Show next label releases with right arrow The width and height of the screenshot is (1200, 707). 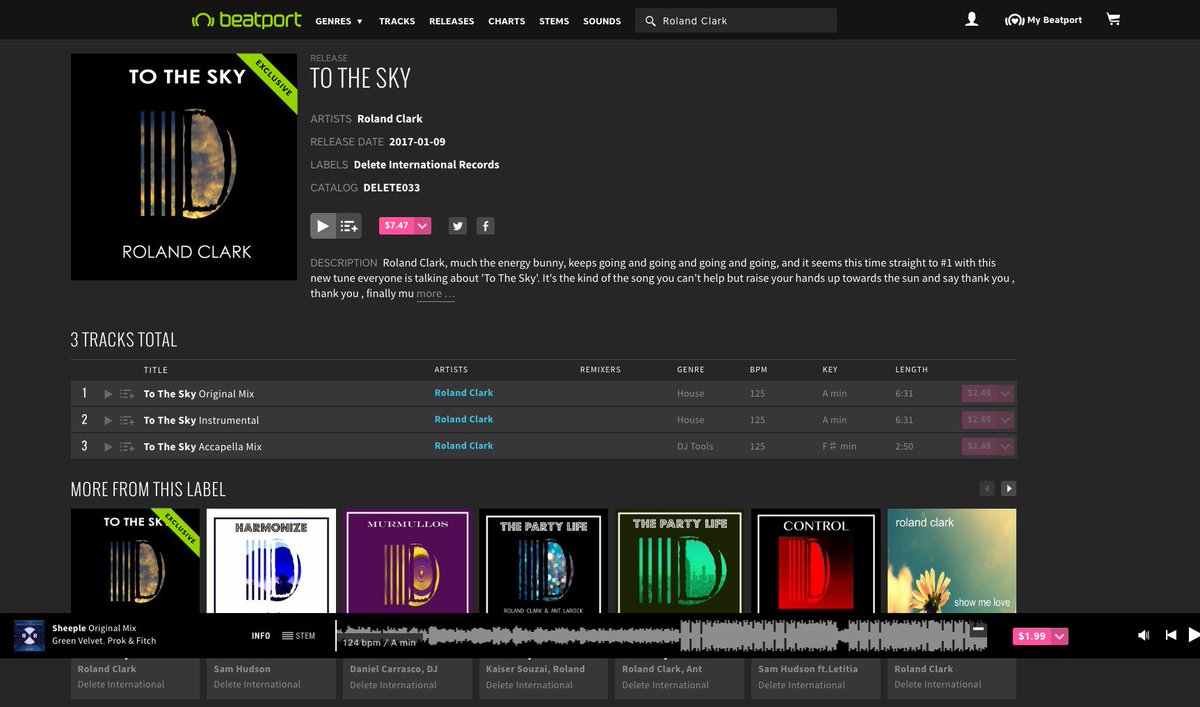(1009, 489)
